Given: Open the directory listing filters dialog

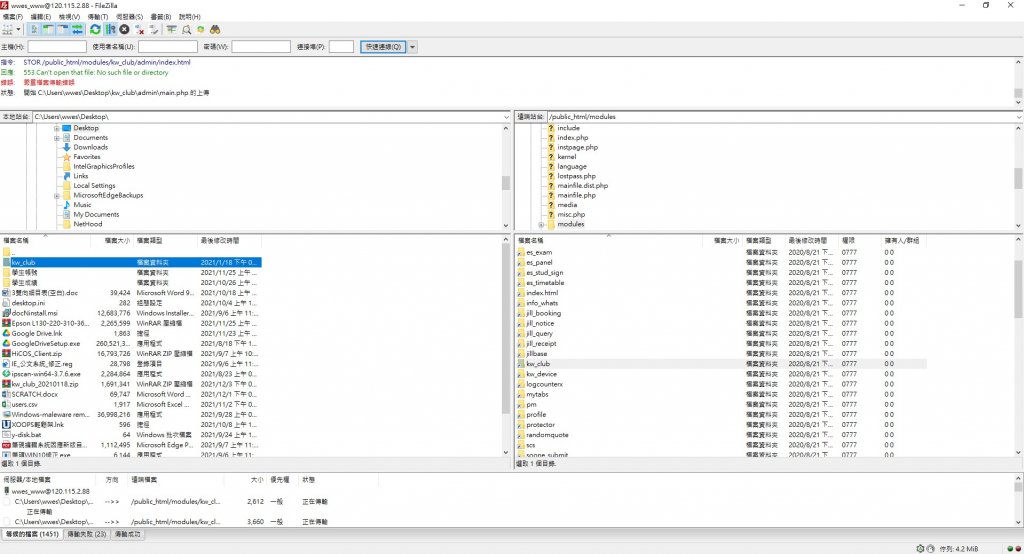Looking at the screenshot, I should (x=171, y=29).
